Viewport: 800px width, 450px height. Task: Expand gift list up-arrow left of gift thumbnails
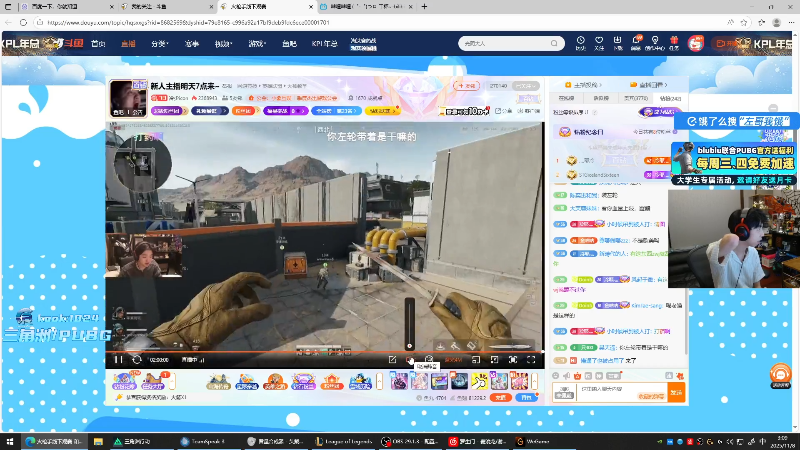[379, 381]
